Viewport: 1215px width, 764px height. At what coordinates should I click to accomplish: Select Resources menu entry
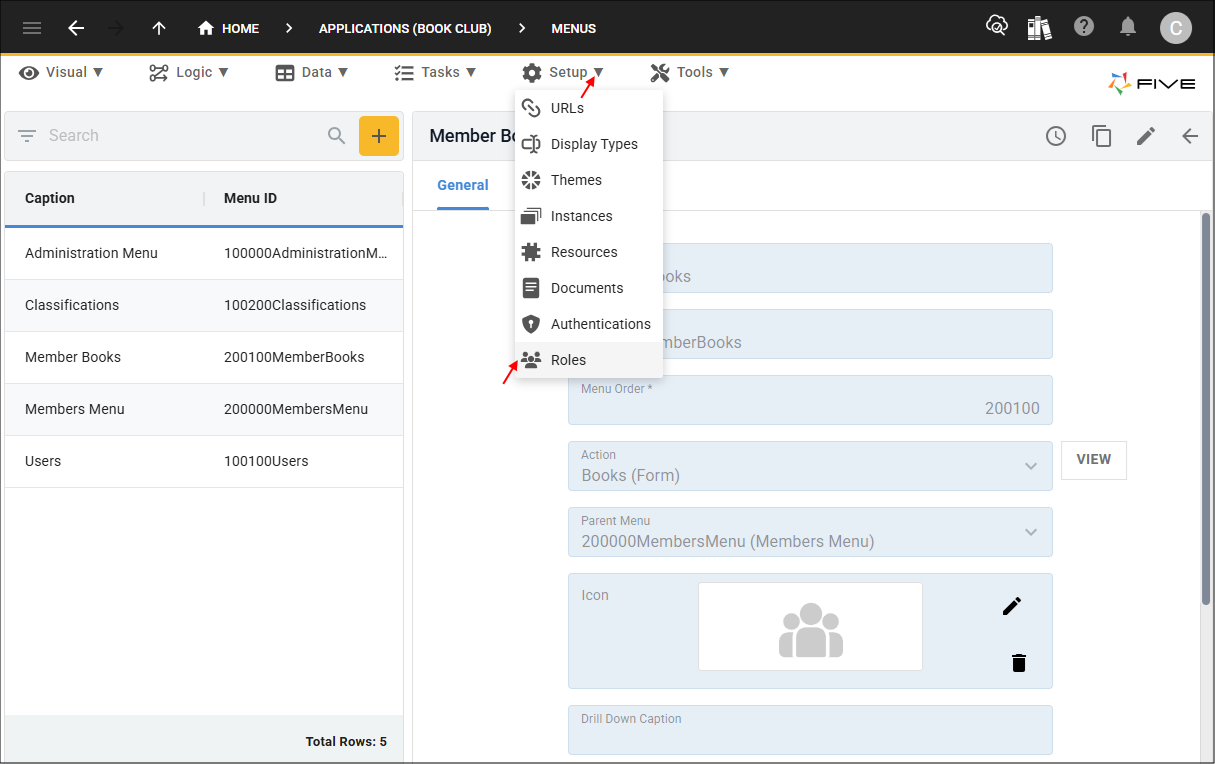[589, 252]
